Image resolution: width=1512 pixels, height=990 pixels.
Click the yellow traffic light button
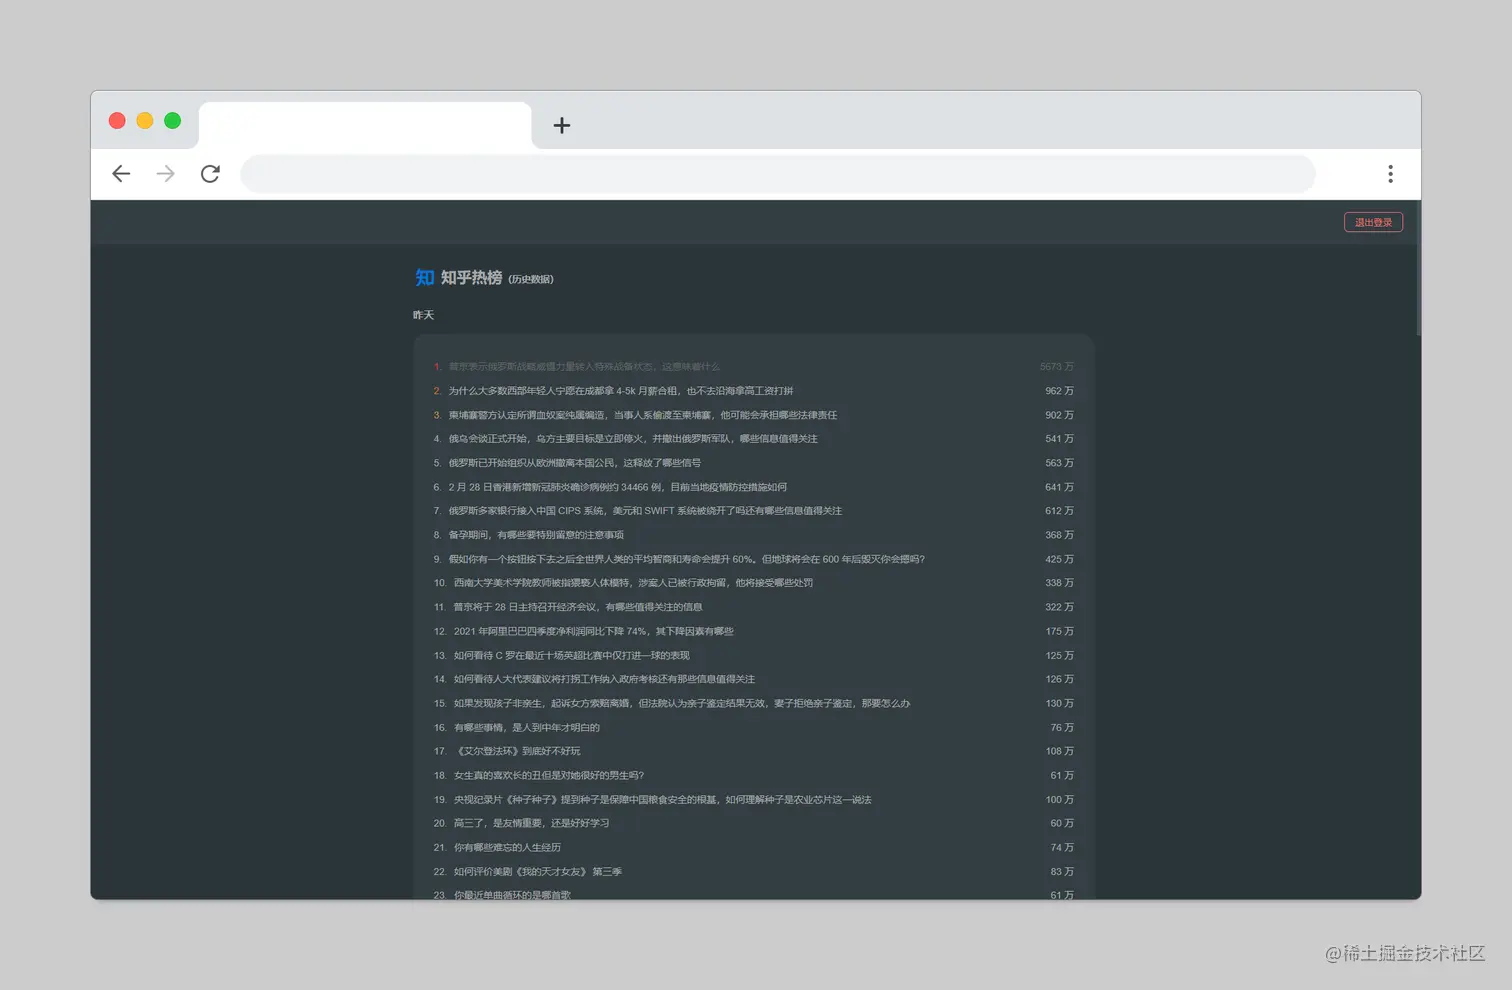tap(144, 120)
